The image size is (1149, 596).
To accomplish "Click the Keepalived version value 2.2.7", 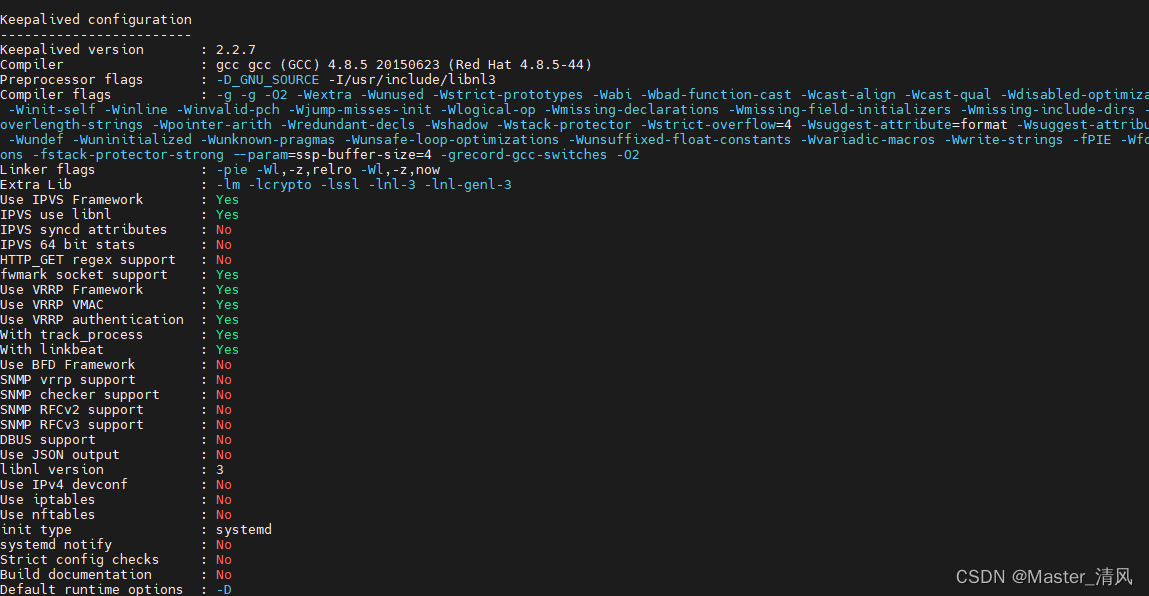I will 236,49.
